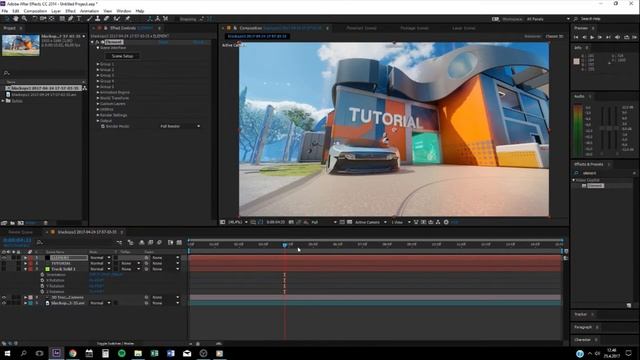Select the Rotation tool
Image resolution: width=640 pixels, height=360 pixels.
pyautogui.click(x=34, y=19)
